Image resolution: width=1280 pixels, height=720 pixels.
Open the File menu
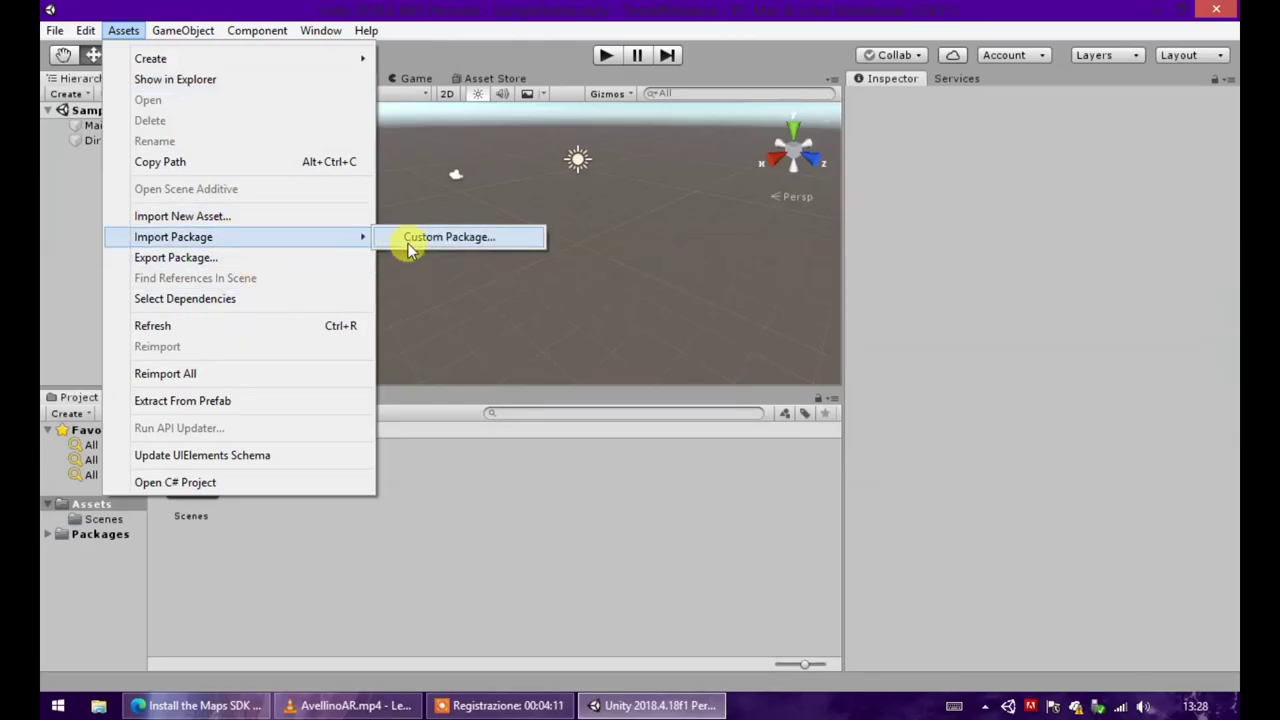click(x=55, y=30)
